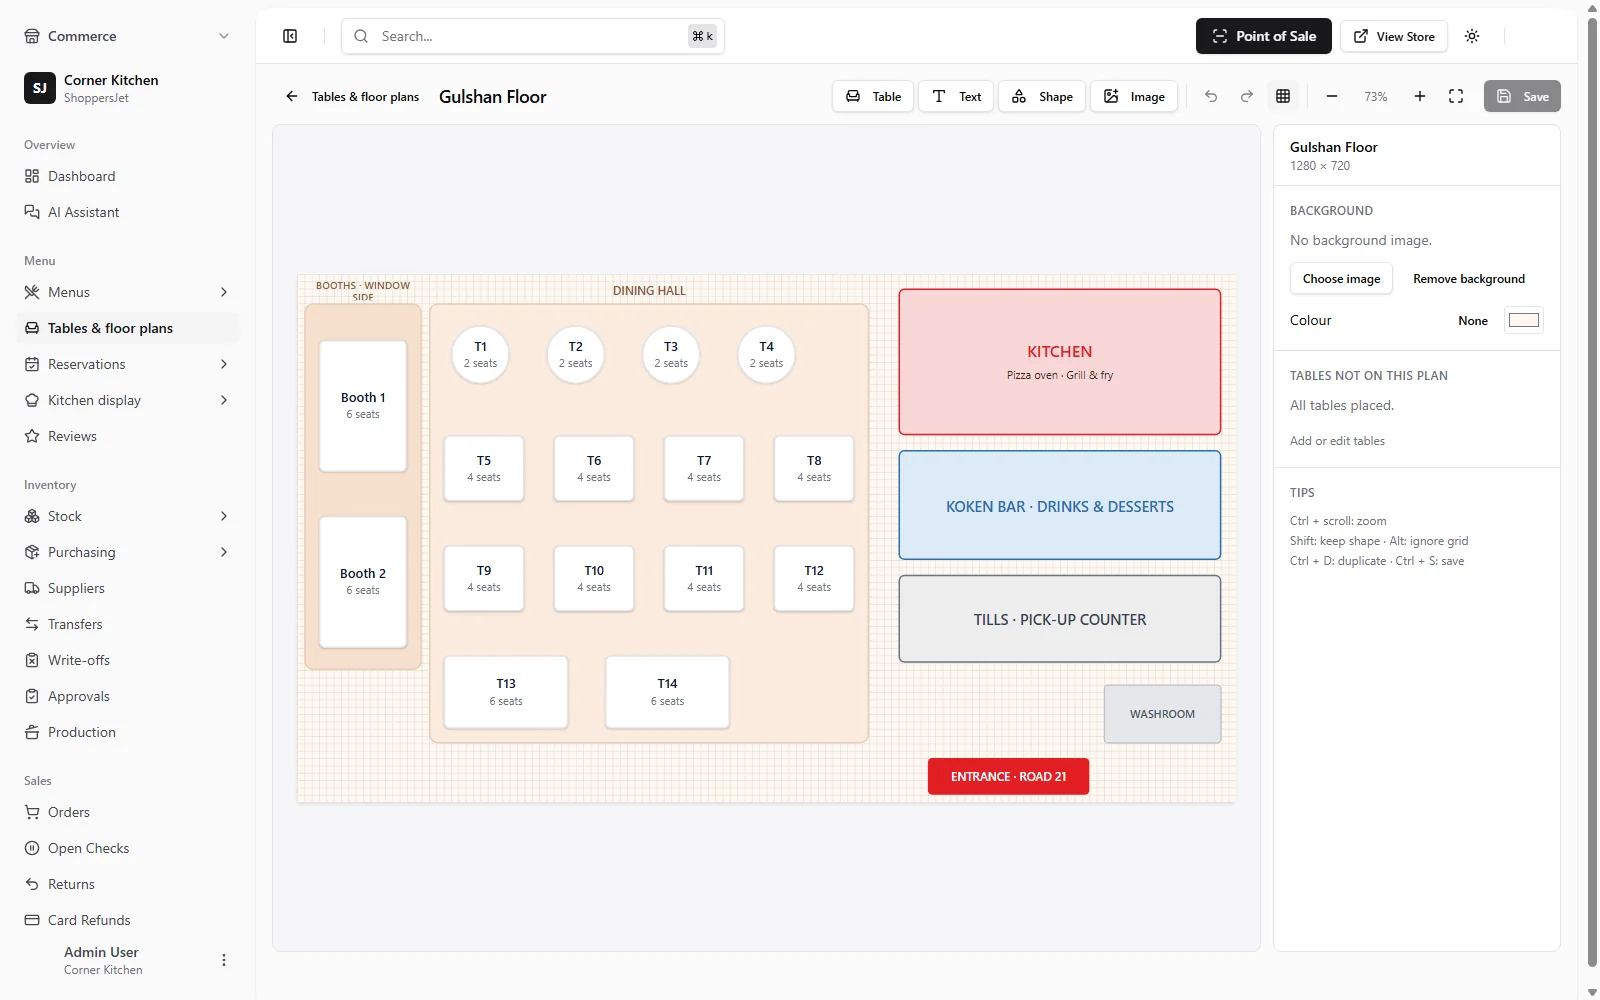
Task: Click the Tables & floor plans breadcrumb
Action: coord(365,97)
